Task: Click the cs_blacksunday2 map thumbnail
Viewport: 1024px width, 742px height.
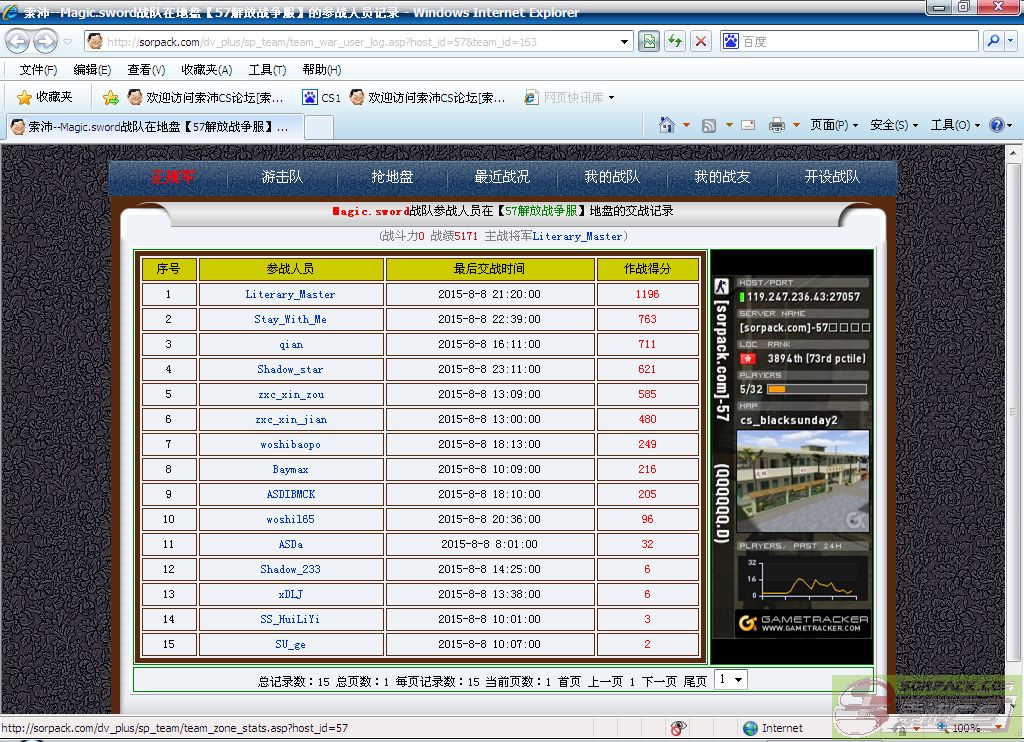Action: (803, 481)
